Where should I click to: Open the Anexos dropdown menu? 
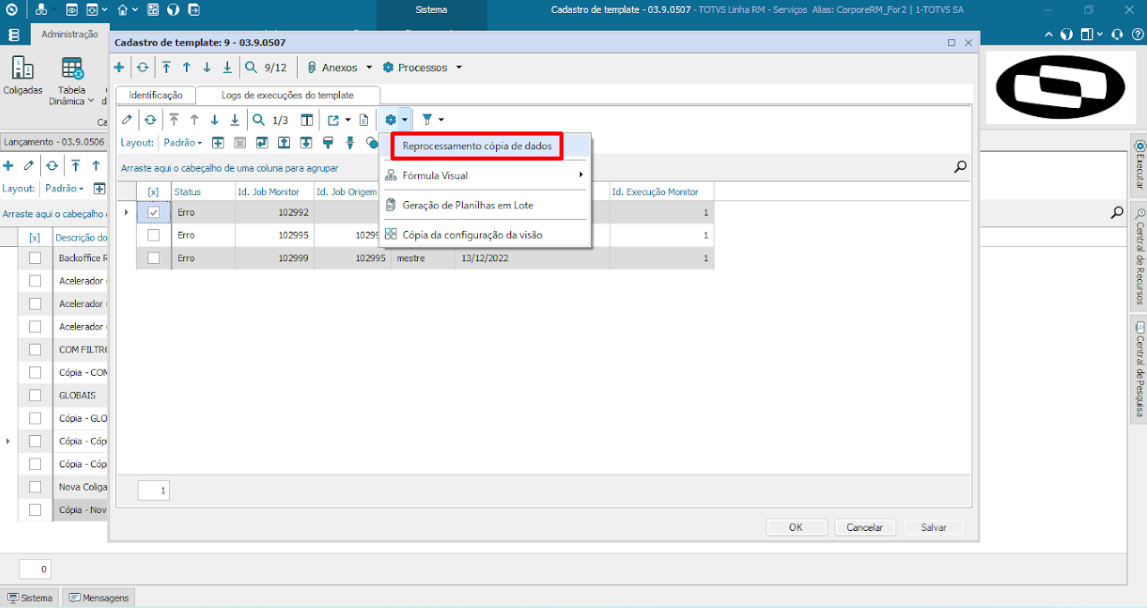click(339, 68)
